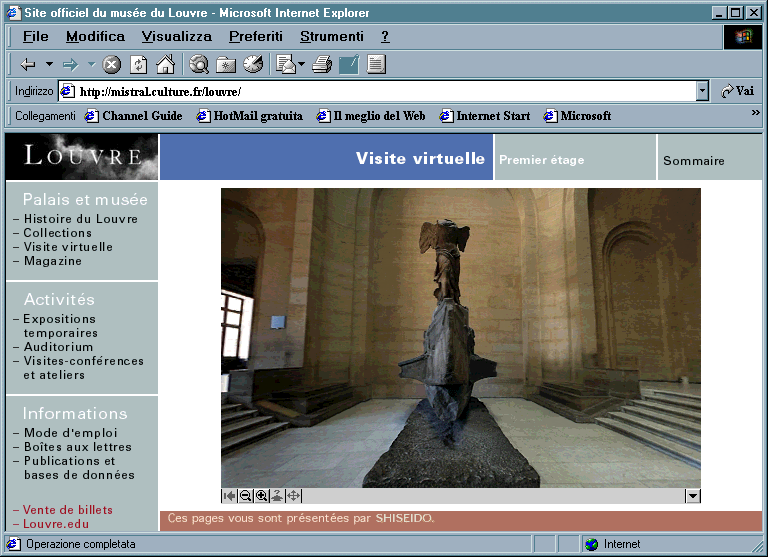Viewport: 768px width, 557px height.
Task: Go back with the Back arrow
Action: point(28,64)
